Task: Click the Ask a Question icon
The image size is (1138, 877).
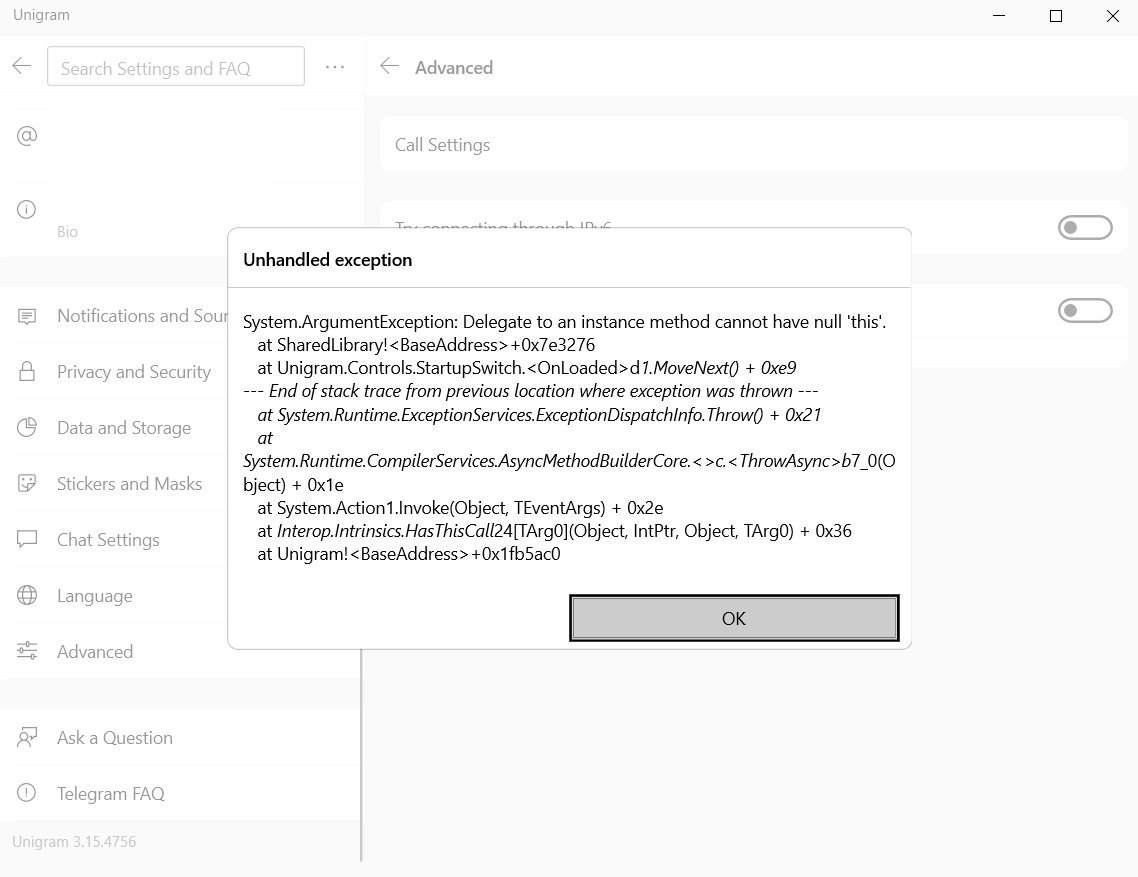Action: click(x=27, y=737)
